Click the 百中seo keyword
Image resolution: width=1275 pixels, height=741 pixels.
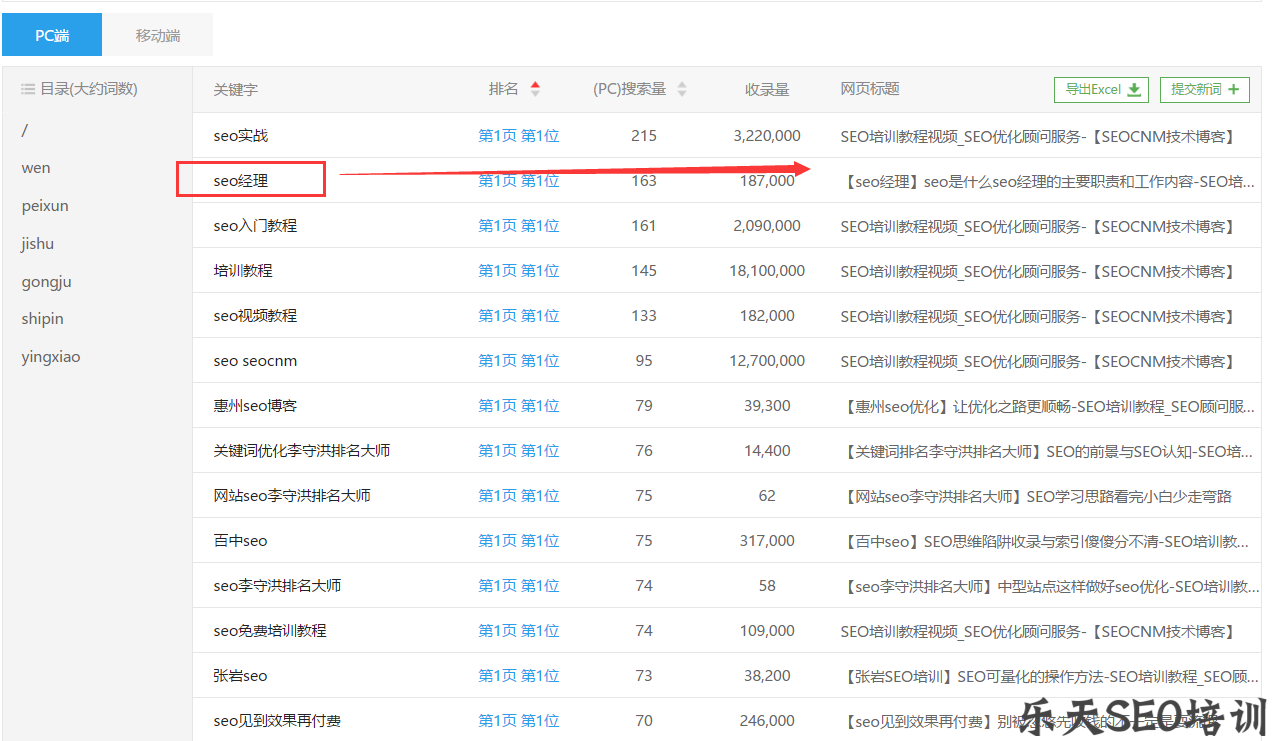[241, 541]
